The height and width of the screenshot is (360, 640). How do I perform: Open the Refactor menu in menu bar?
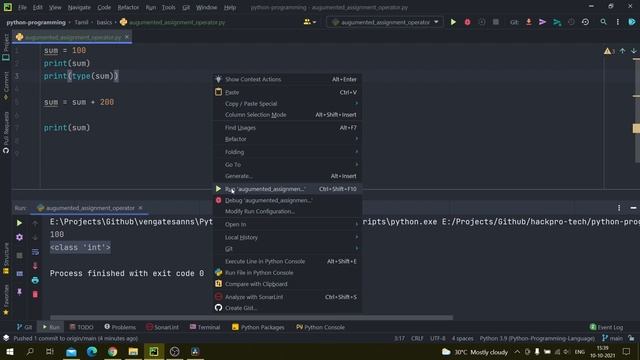(128, 7)
